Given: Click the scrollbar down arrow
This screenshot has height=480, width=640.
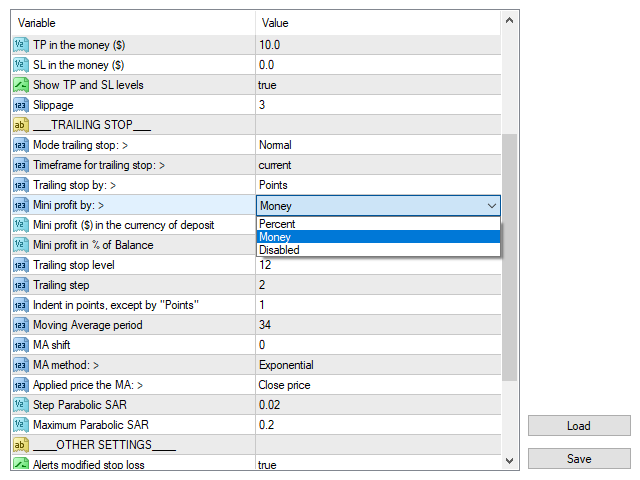Looking at the screenshot, I should 509,461.
